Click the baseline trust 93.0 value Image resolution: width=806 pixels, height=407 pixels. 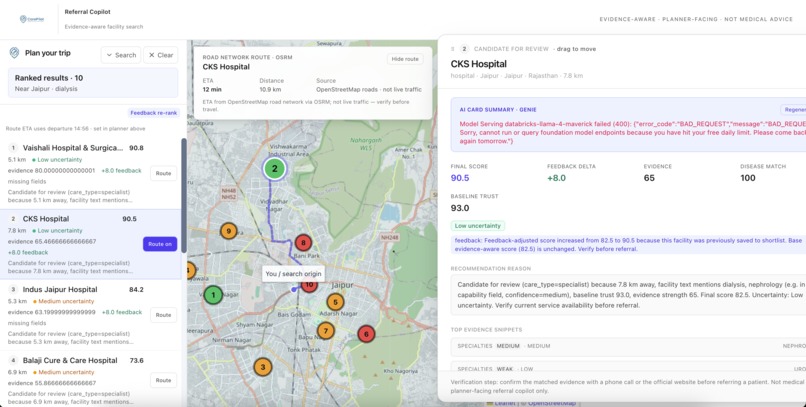click(x=460, y=208)
